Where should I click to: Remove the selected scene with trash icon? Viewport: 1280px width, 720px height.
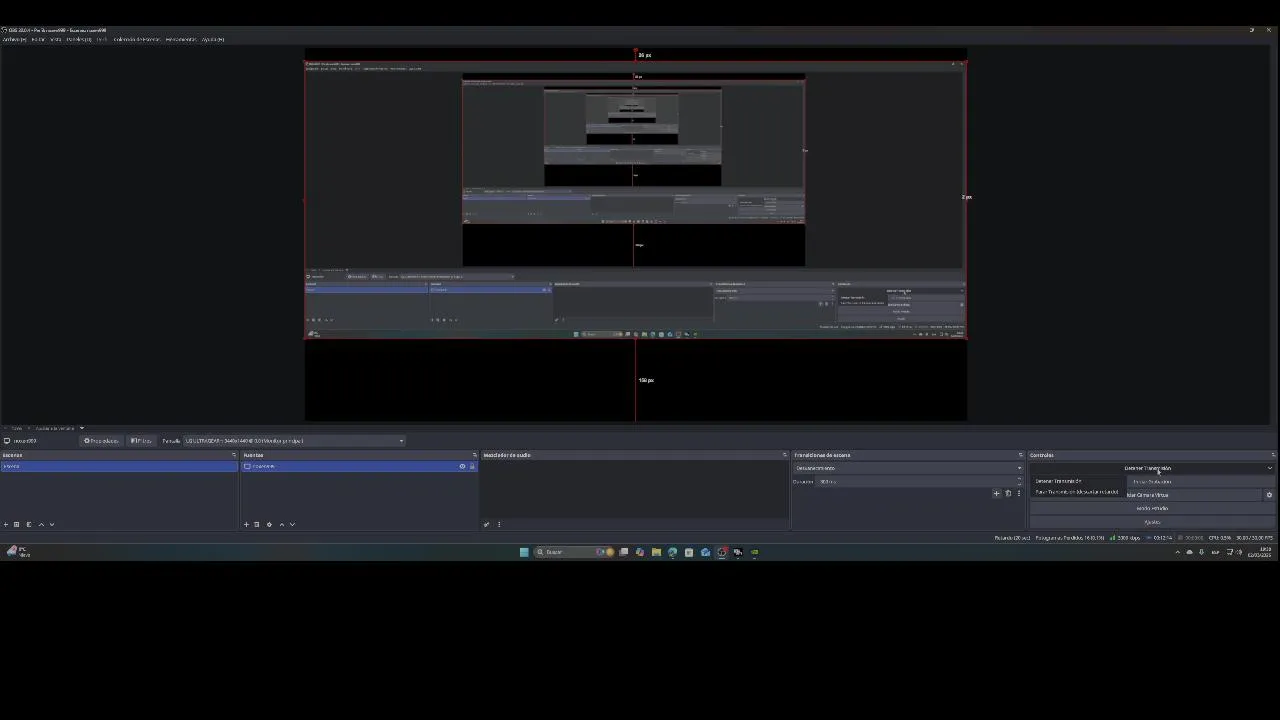coord(16,524)
